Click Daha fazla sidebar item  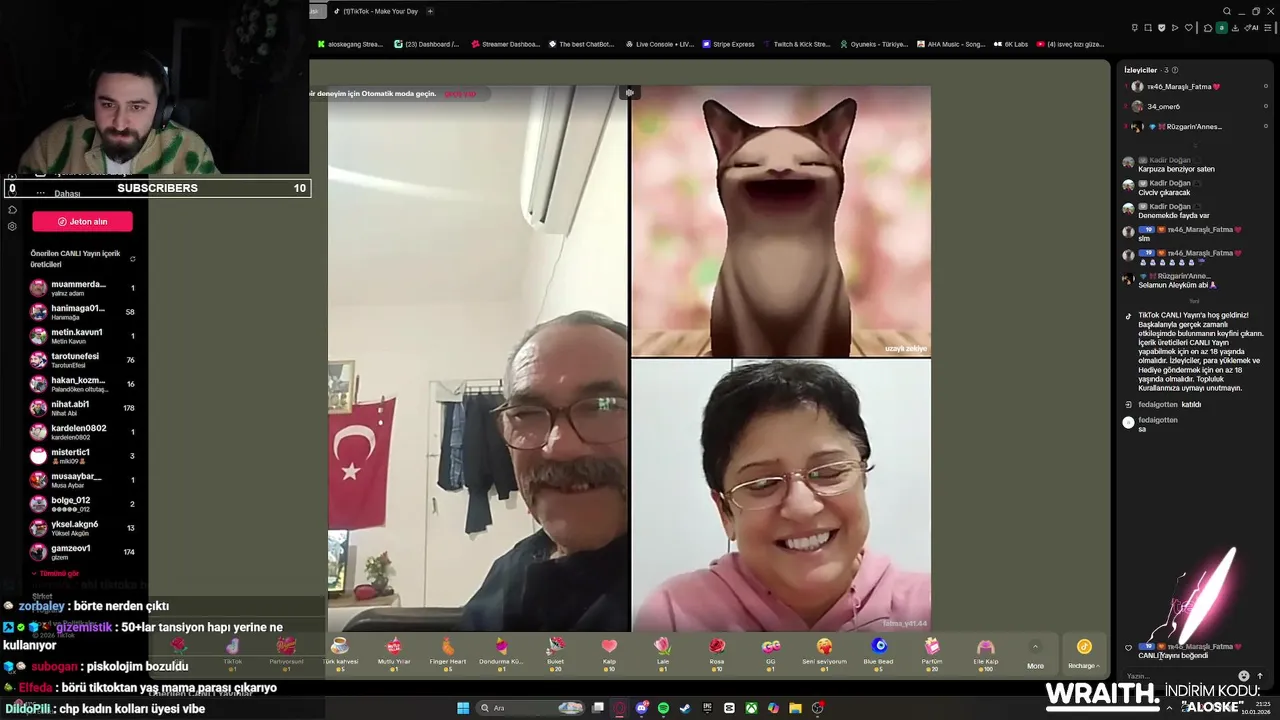pos(60,193)
